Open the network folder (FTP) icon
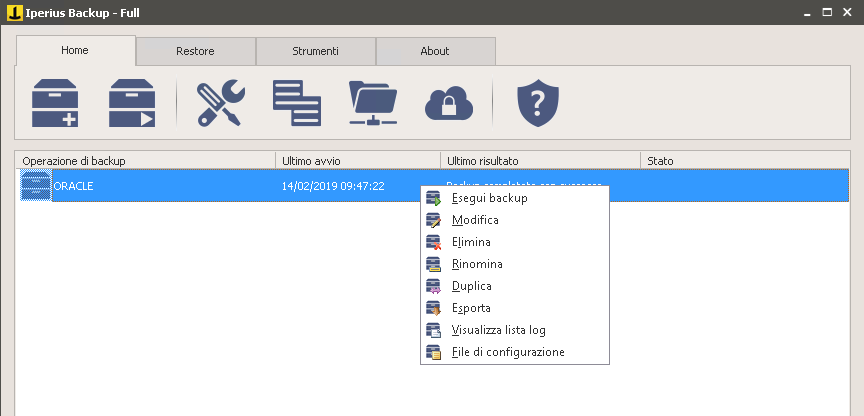Image resolution: width=864 pixels, height=416 pixels. [373, 102]
